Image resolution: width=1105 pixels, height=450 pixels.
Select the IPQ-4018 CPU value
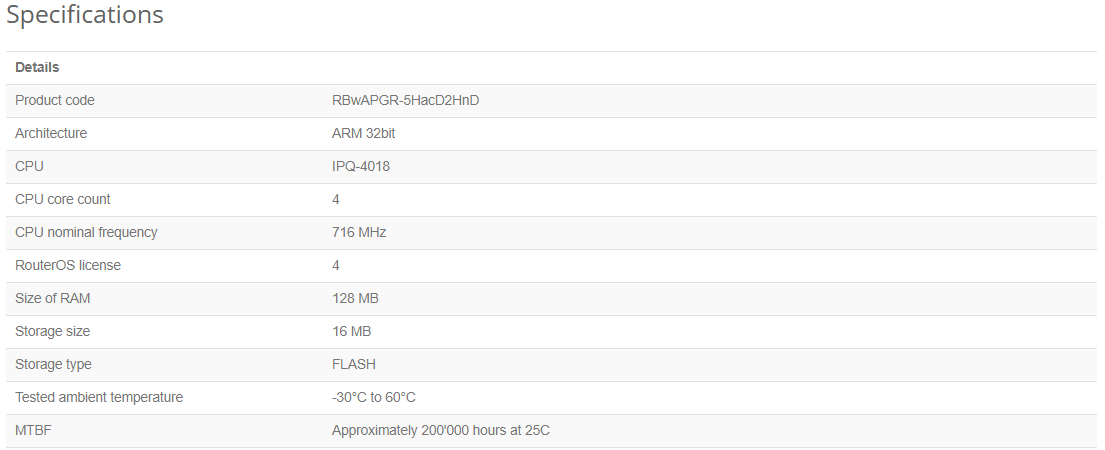[361, 166]
